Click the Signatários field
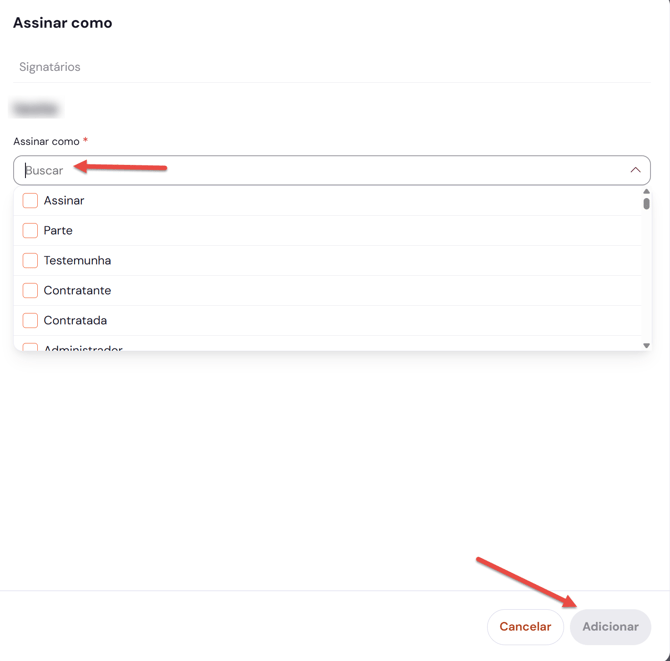The width and height of the screenshot is (670, 661). pos(332,67)
